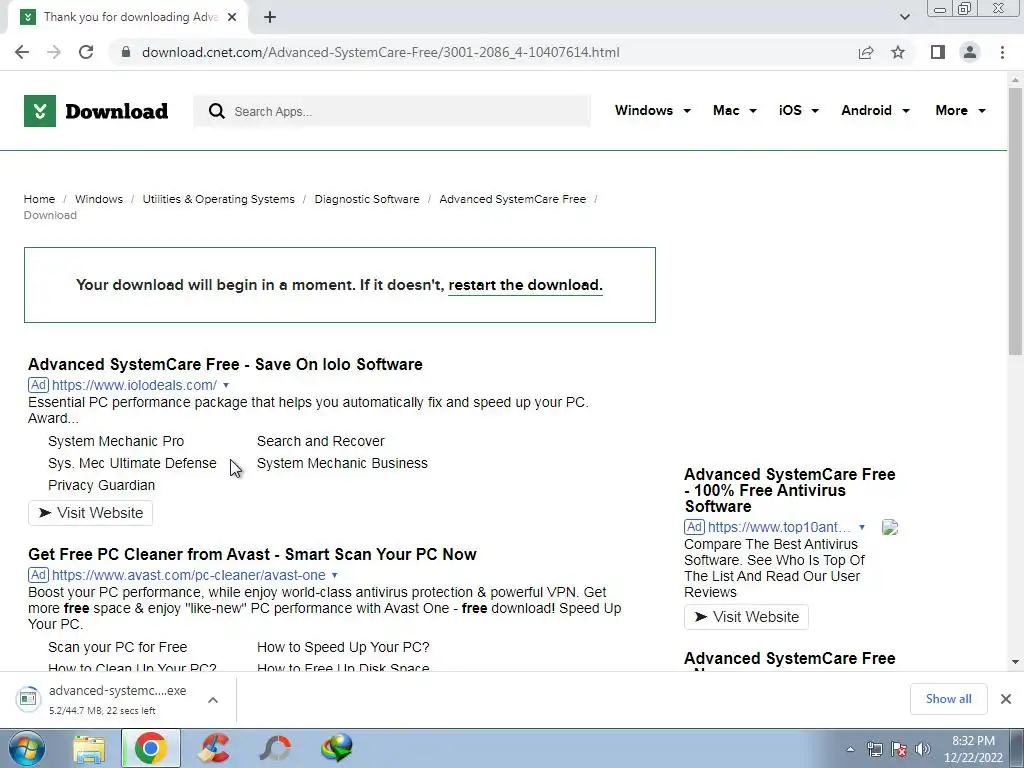Click the scrollbar down arrow
Screen dimensions: 1024x768
coord(1015,662)
